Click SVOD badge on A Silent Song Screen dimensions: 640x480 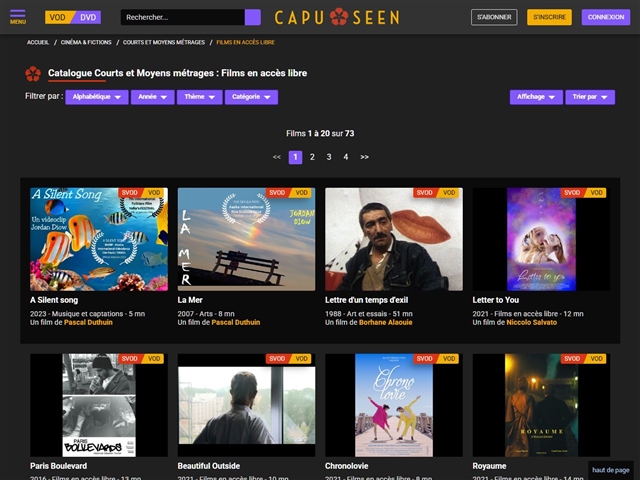130,193
